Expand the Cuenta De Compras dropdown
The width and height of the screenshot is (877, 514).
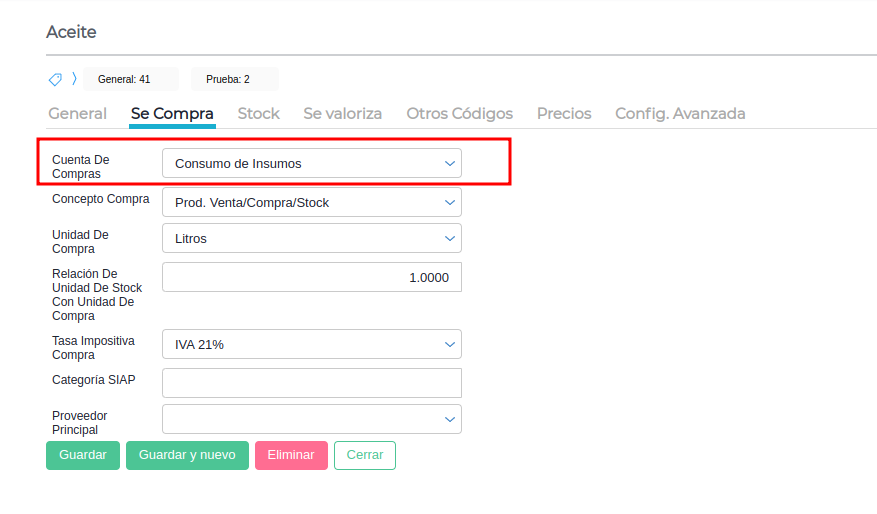(x=311, y=163)
